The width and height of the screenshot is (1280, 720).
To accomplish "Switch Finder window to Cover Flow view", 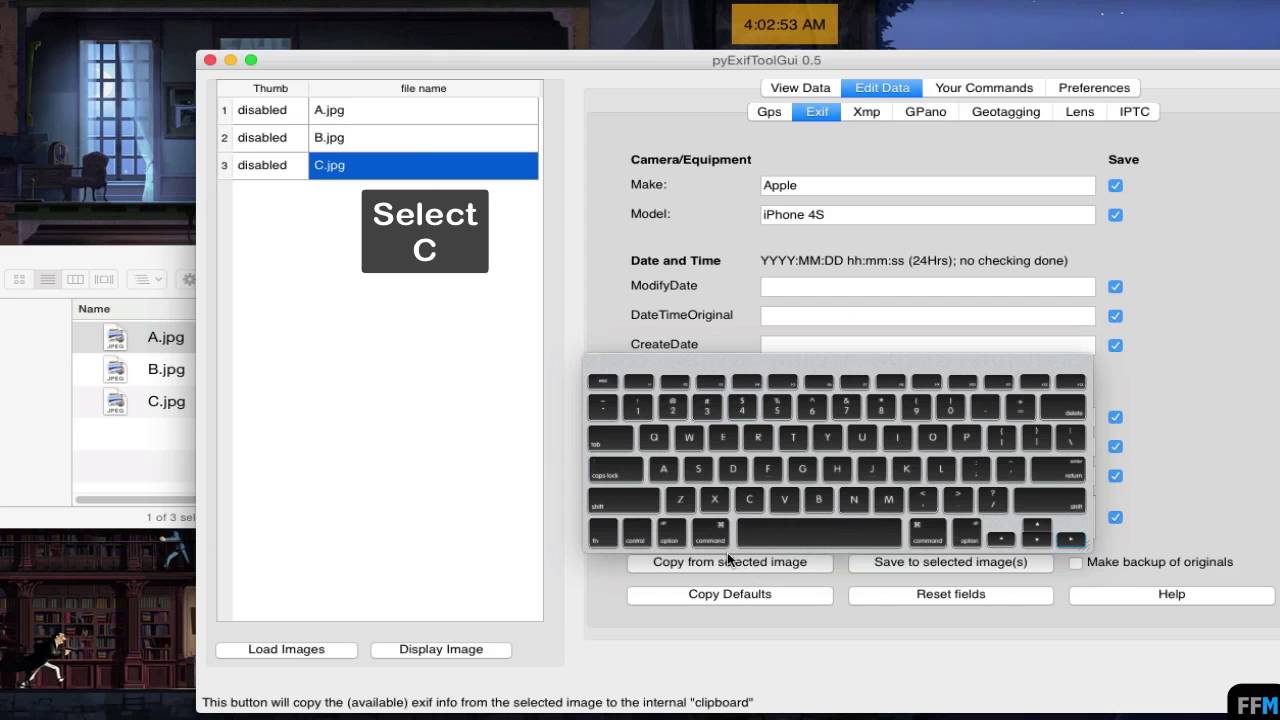I will tap(104, 279).
